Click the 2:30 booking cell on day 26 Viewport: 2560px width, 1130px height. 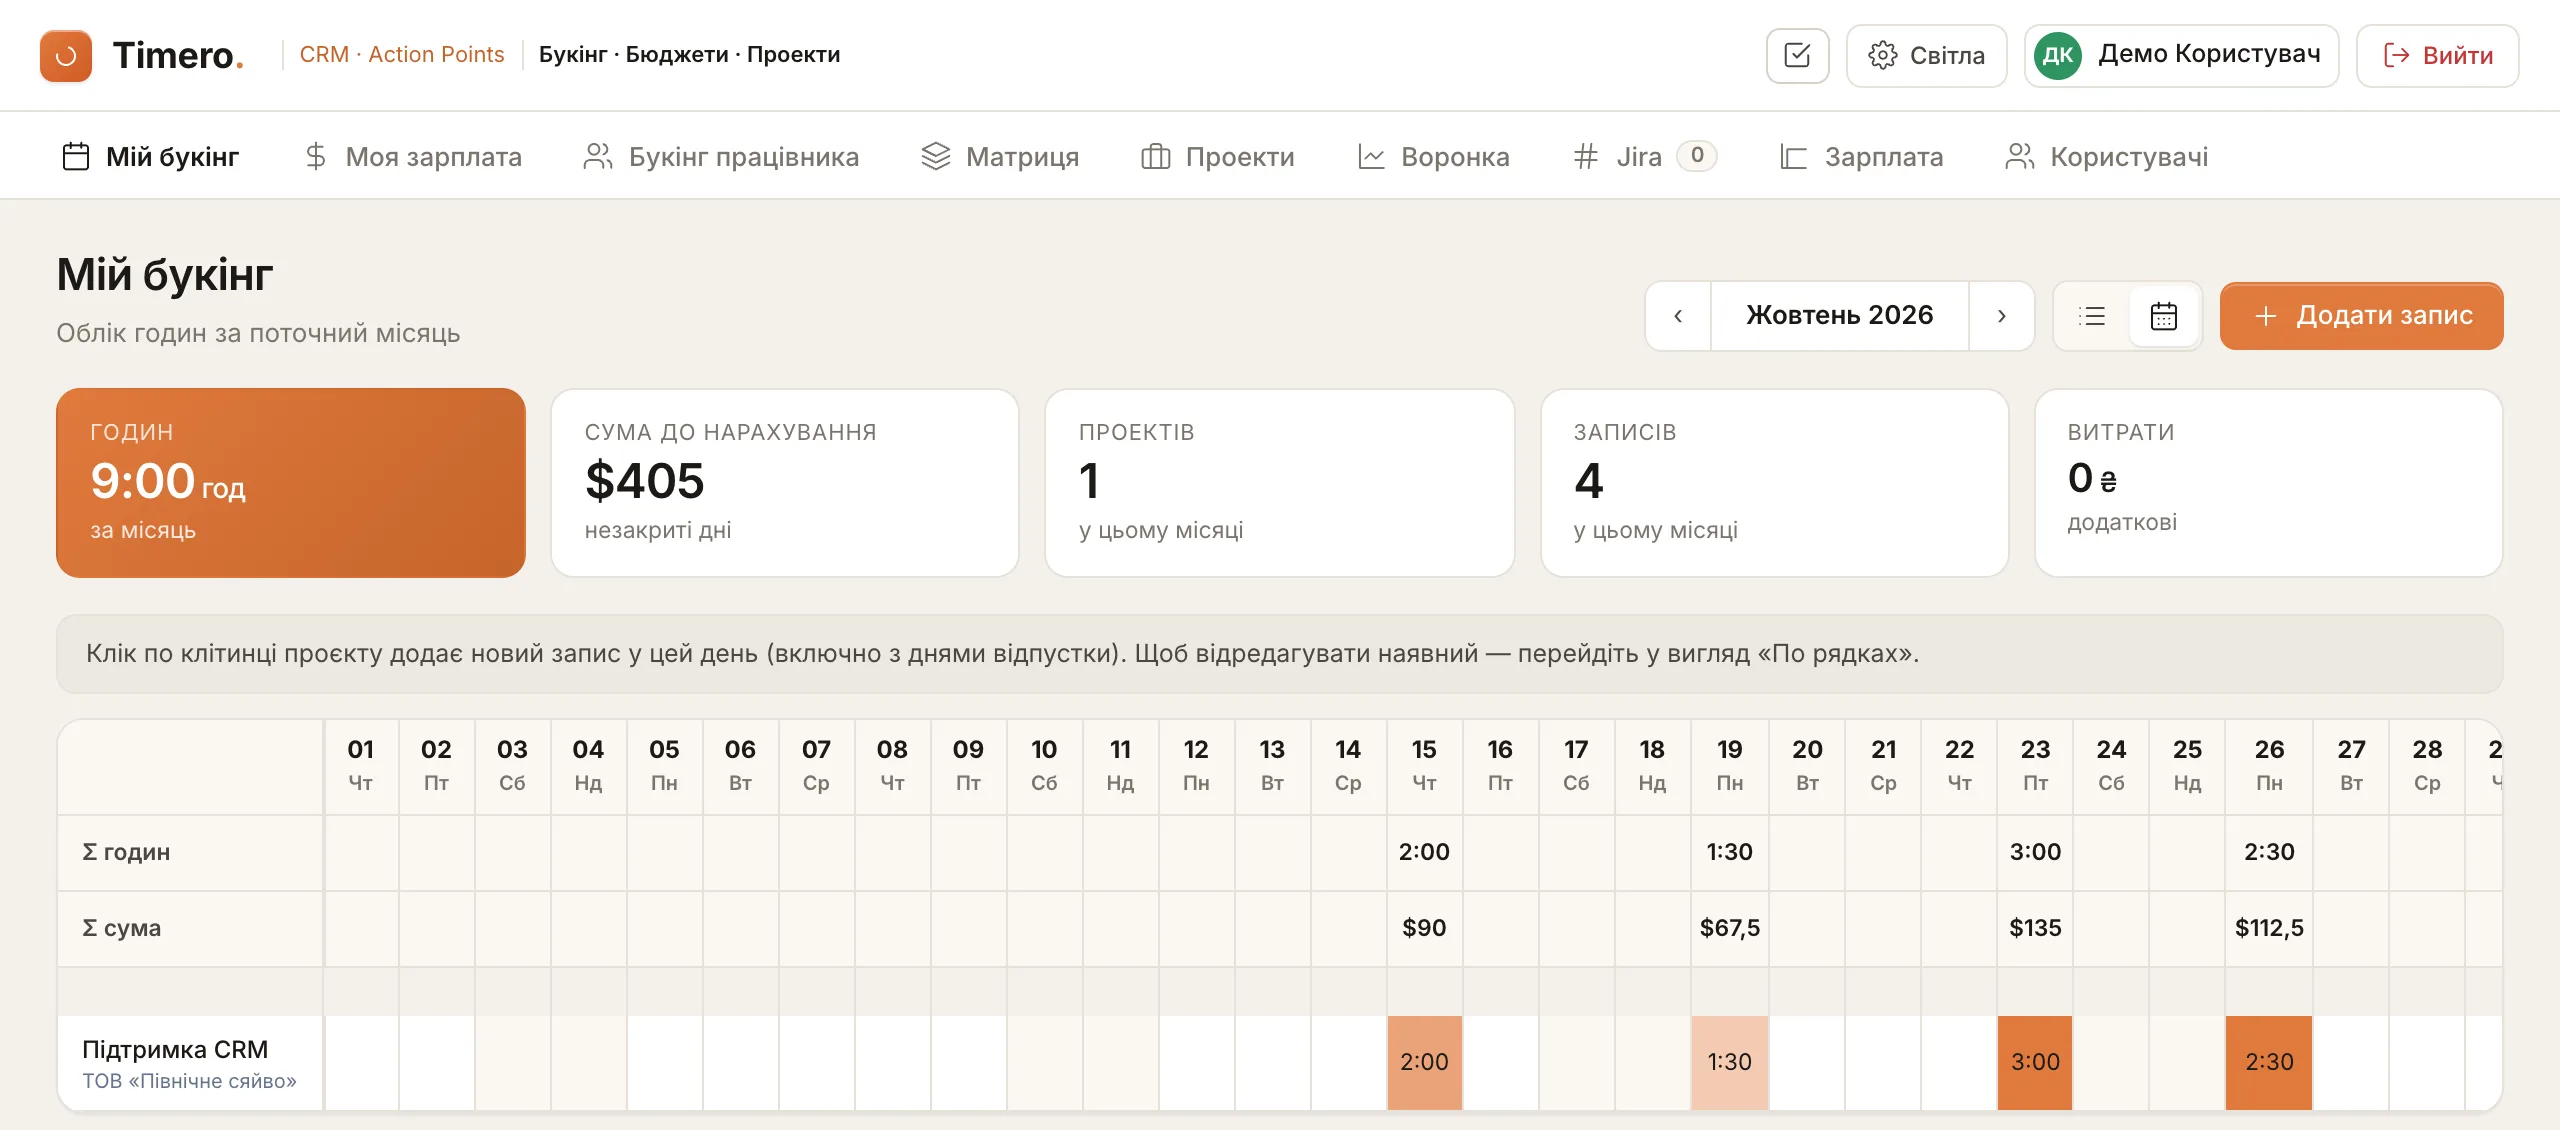point(2269,1062)
